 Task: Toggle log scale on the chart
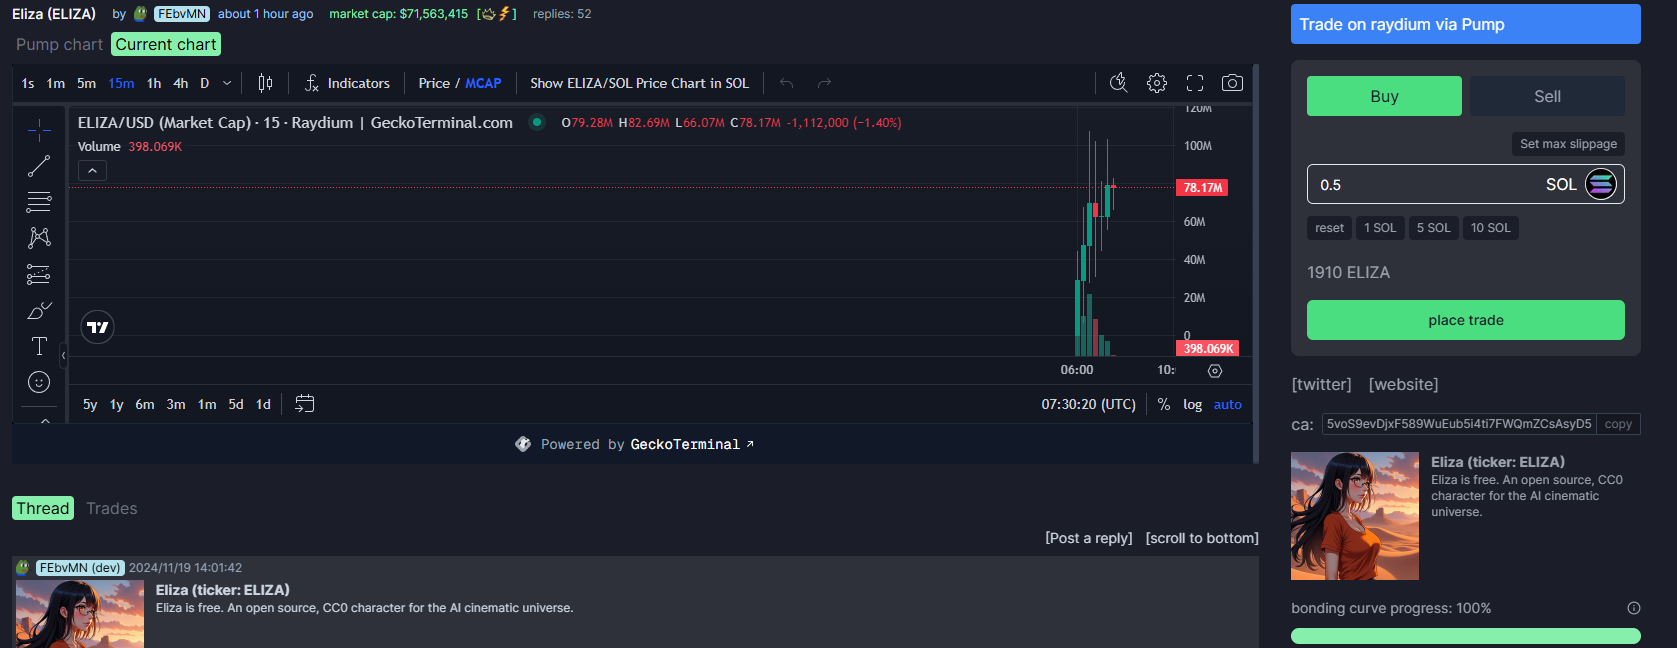coord(1192,404)
